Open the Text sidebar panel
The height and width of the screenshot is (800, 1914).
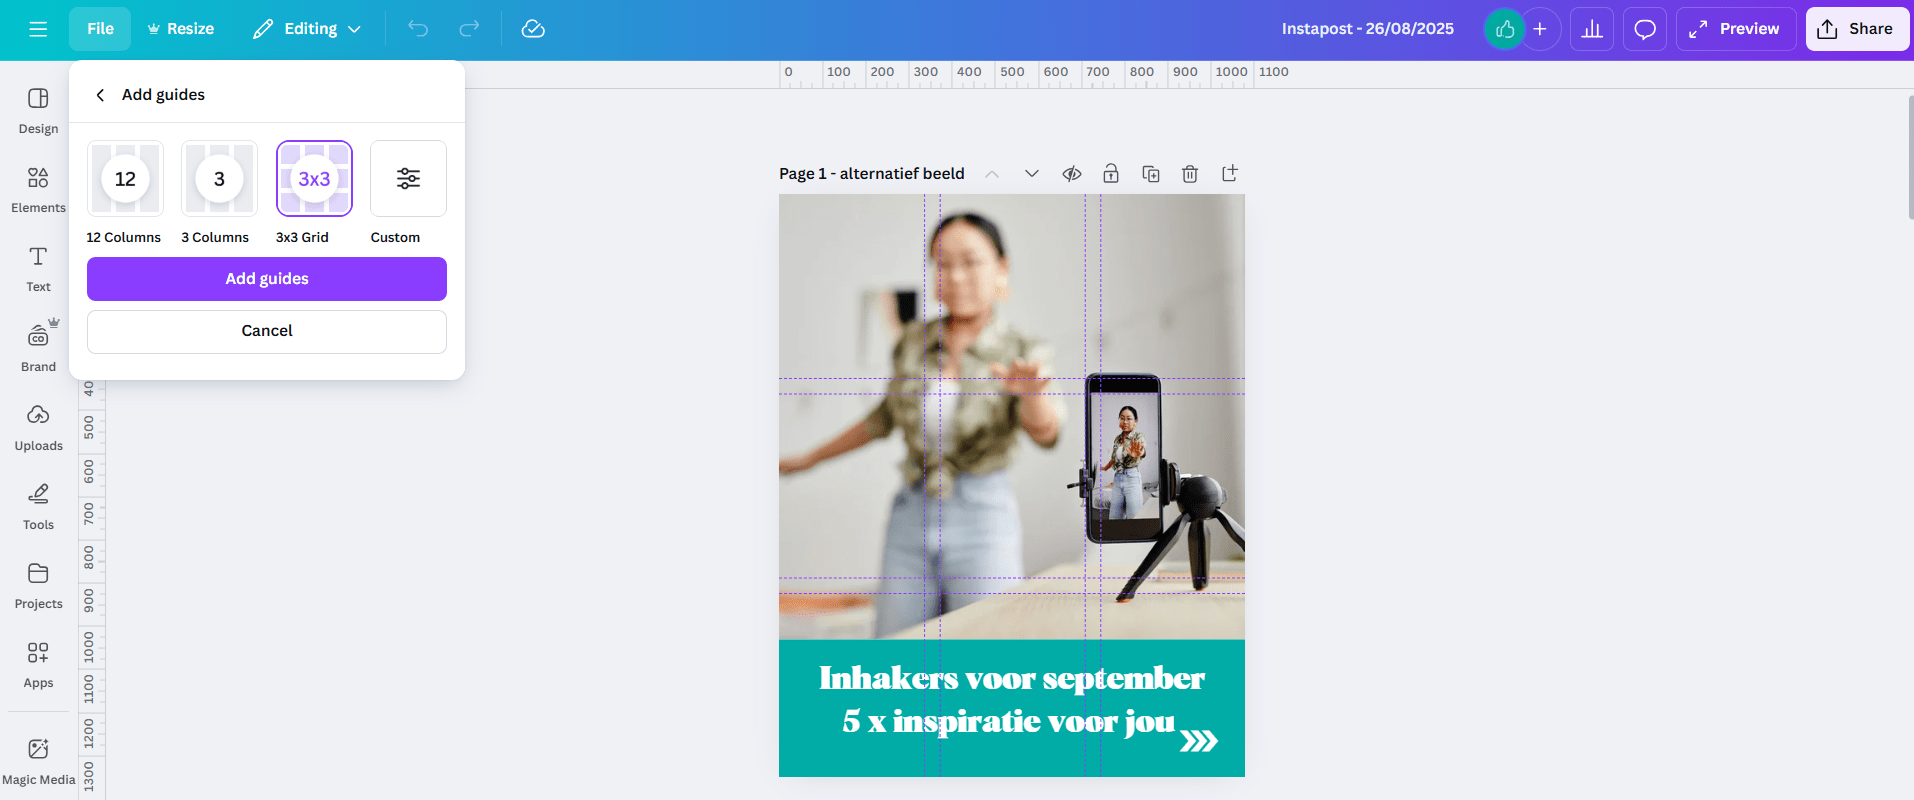point(38,268)
